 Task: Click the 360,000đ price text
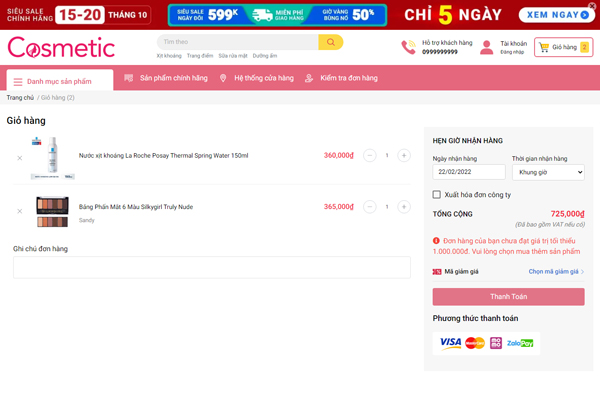[339, 155]
